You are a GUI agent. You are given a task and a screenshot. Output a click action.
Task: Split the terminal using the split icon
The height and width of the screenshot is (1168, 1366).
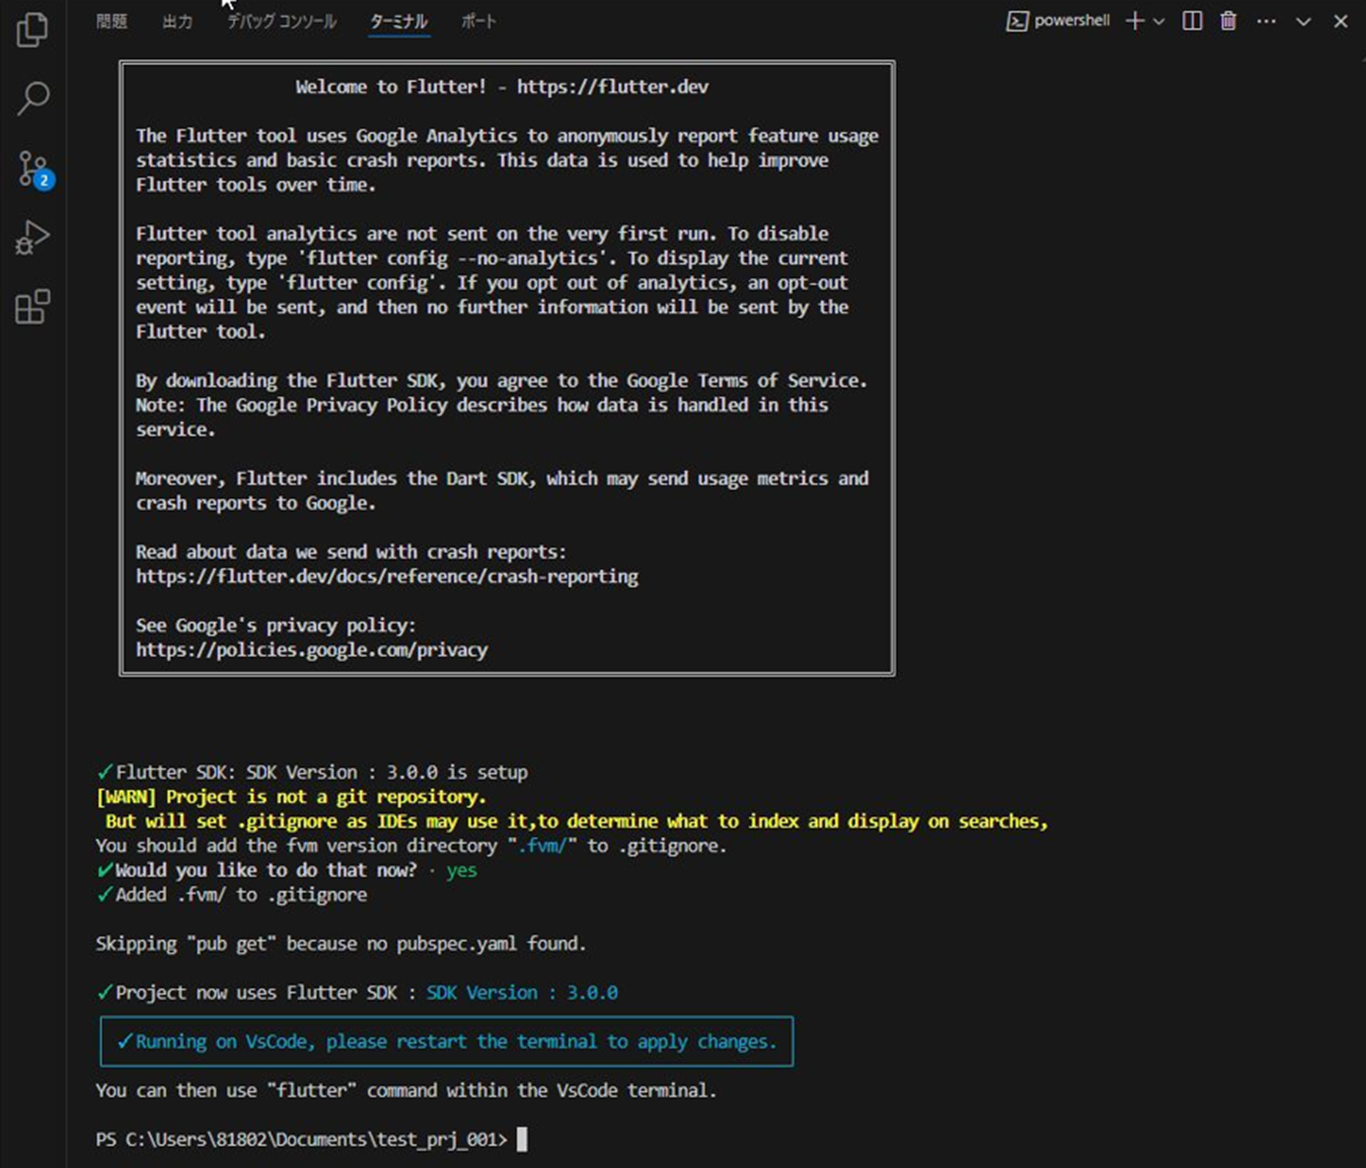point(1191,21)
